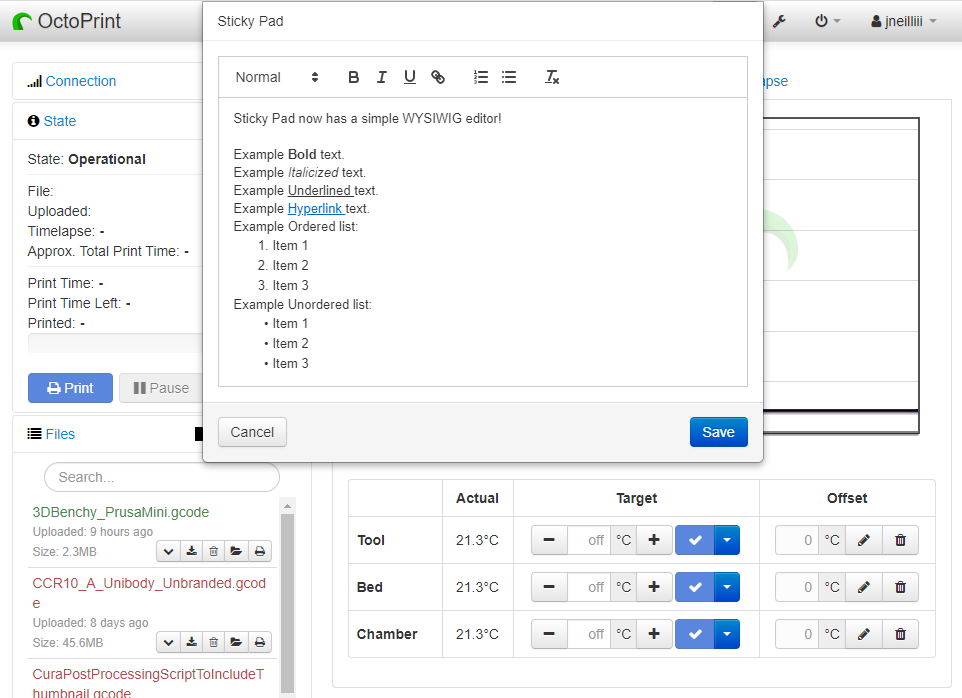Edit Chamber offset with pencil icon
Image resolution: width=962 pixels, height=698 pixels.
tap(864, 634)
